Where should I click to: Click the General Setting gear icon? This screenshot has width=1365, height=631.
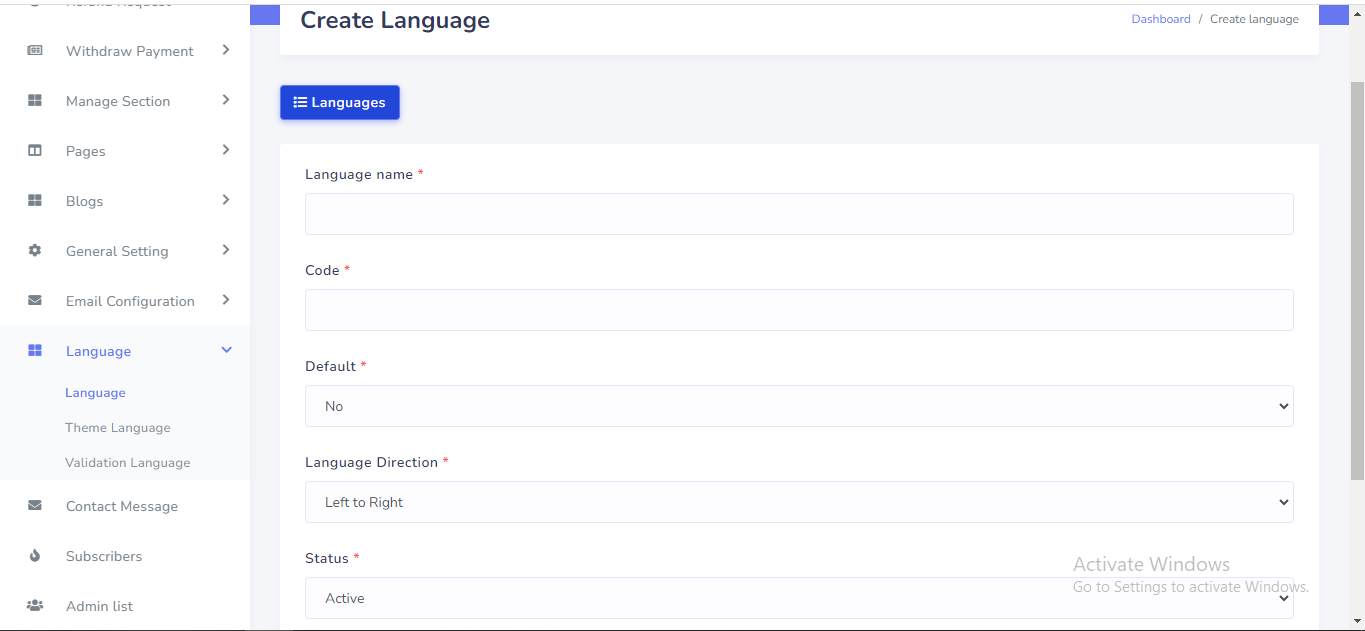(35, 251)
